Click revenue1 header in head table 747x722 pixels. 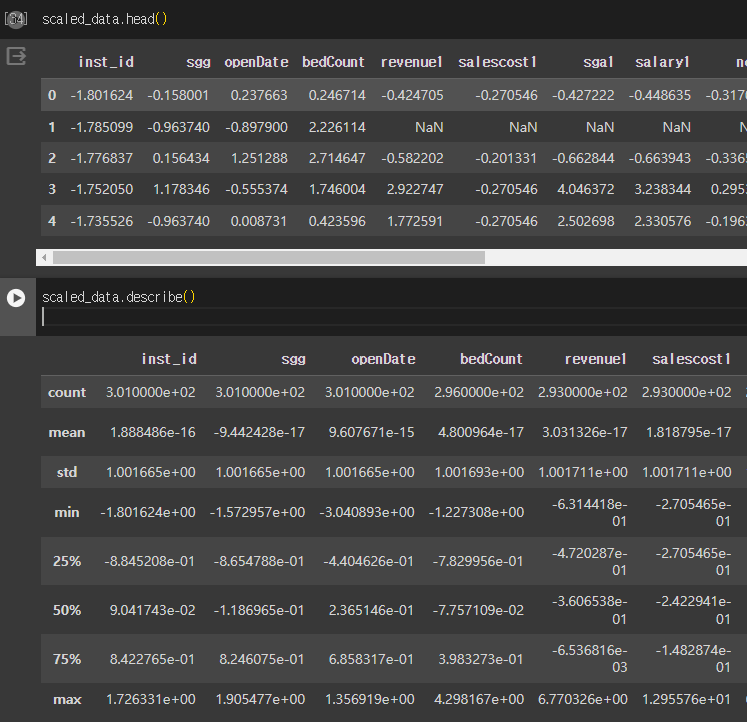pyautogui.click(x=412, y=62)
